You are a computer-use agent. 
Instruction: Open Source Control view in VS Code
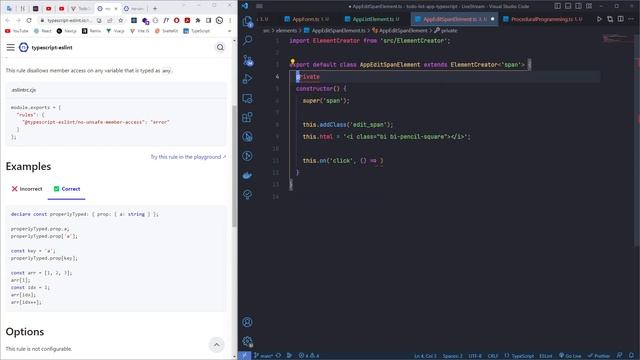(x=247, y=60)
